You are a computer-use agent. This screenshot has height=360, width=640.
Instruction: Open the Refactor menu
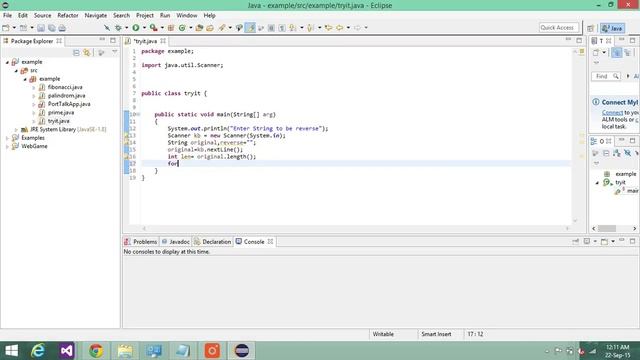tap(68, 16)
